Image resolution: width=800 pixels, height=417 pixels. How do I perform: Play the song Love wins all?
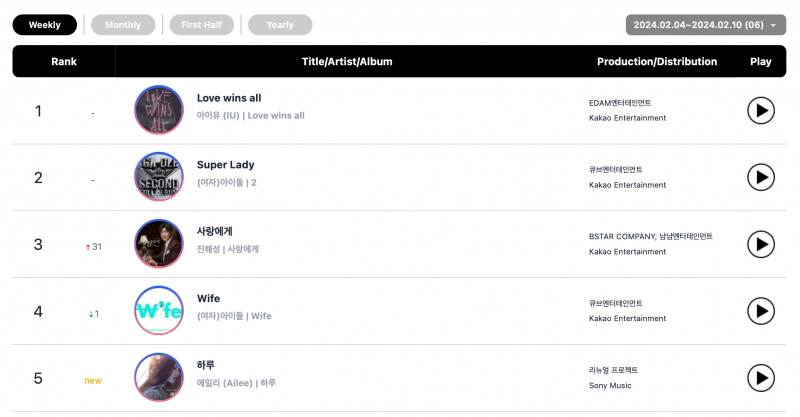coord(761,110)
